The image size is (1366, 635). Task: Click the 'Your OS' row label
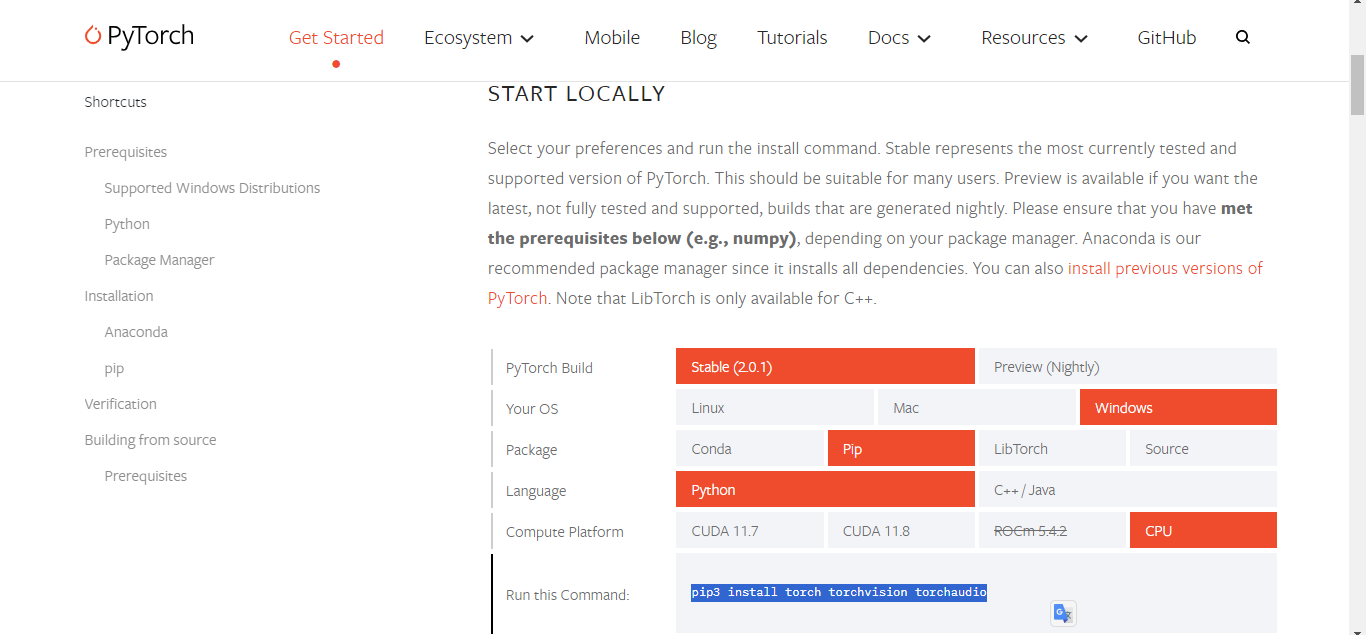point(532,409)
